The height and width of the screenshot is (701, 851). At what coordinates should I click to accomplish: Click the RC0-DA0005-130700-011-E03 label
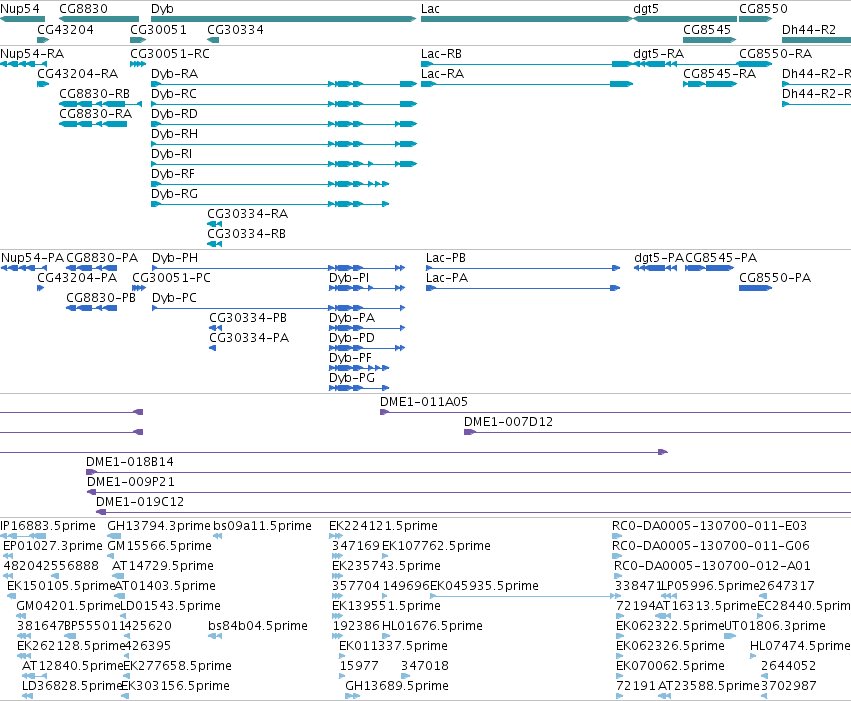click(709, 526)
